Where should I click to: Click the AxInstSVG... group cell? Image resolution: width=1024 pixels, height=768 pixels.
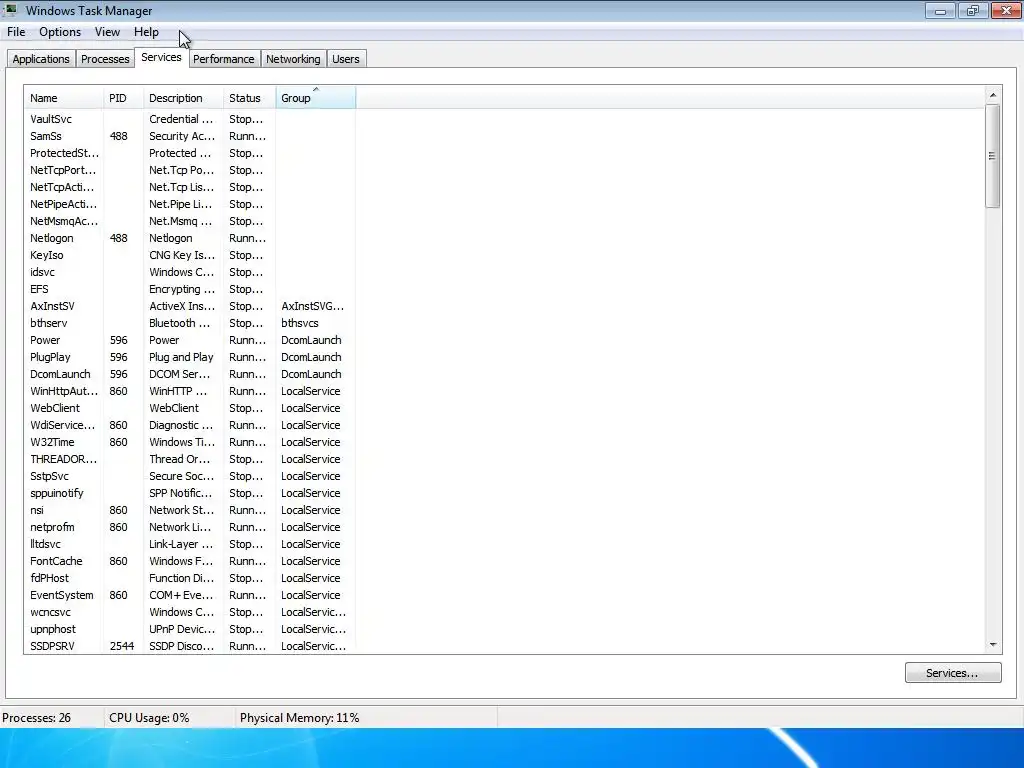coord(312,306)
